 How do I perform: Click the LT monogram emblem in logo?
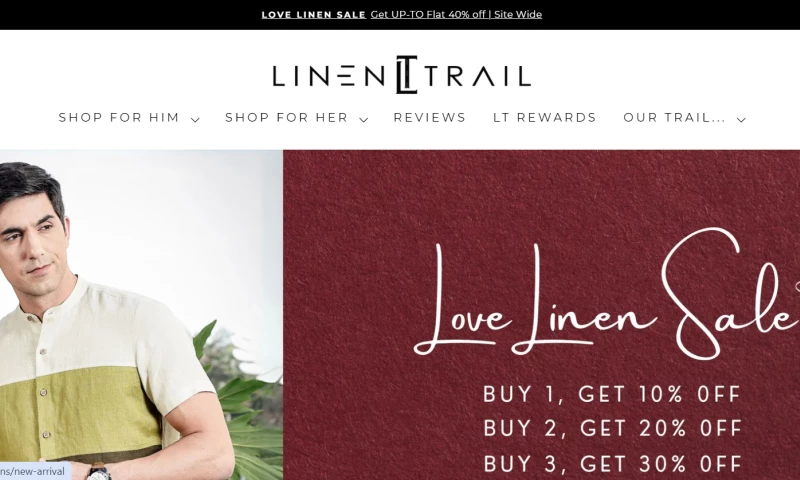407,75
